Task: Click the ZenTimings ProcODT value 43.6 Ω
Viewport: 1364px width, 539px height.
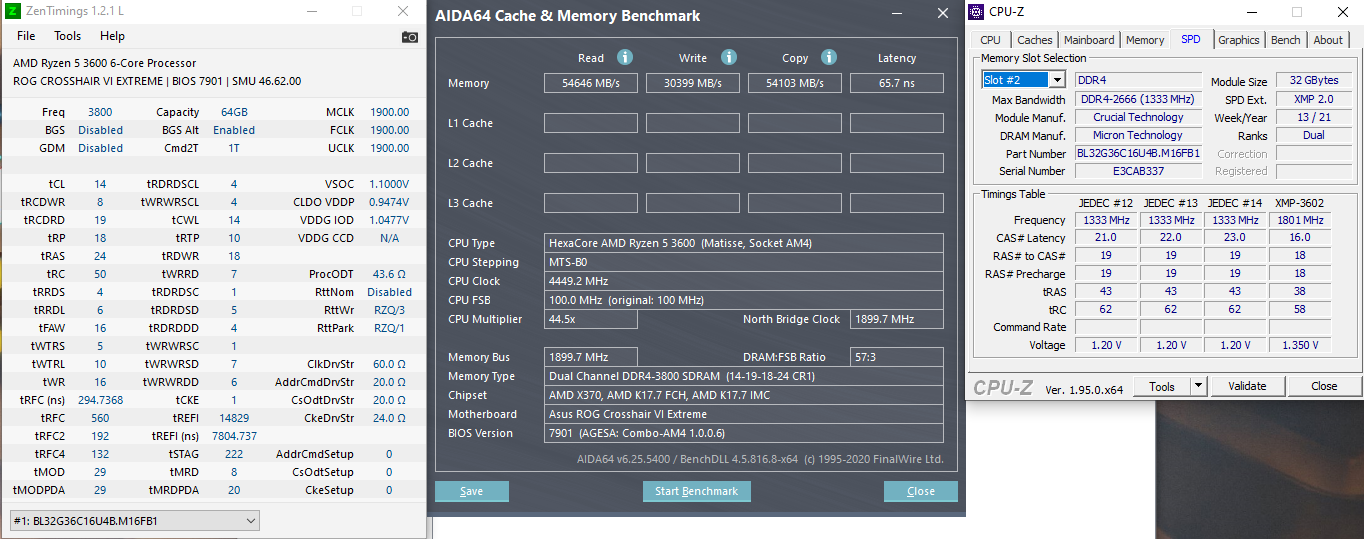Action: coord(389,274)
